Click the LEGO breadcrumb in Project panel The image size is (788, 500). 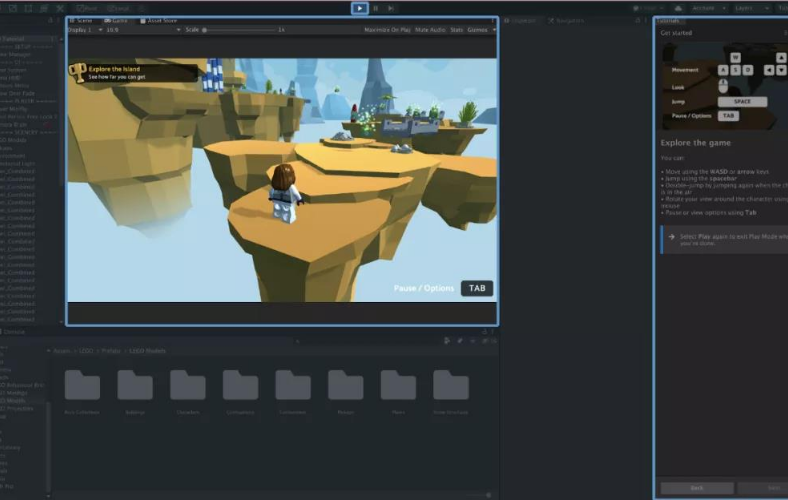click(86, 351)
